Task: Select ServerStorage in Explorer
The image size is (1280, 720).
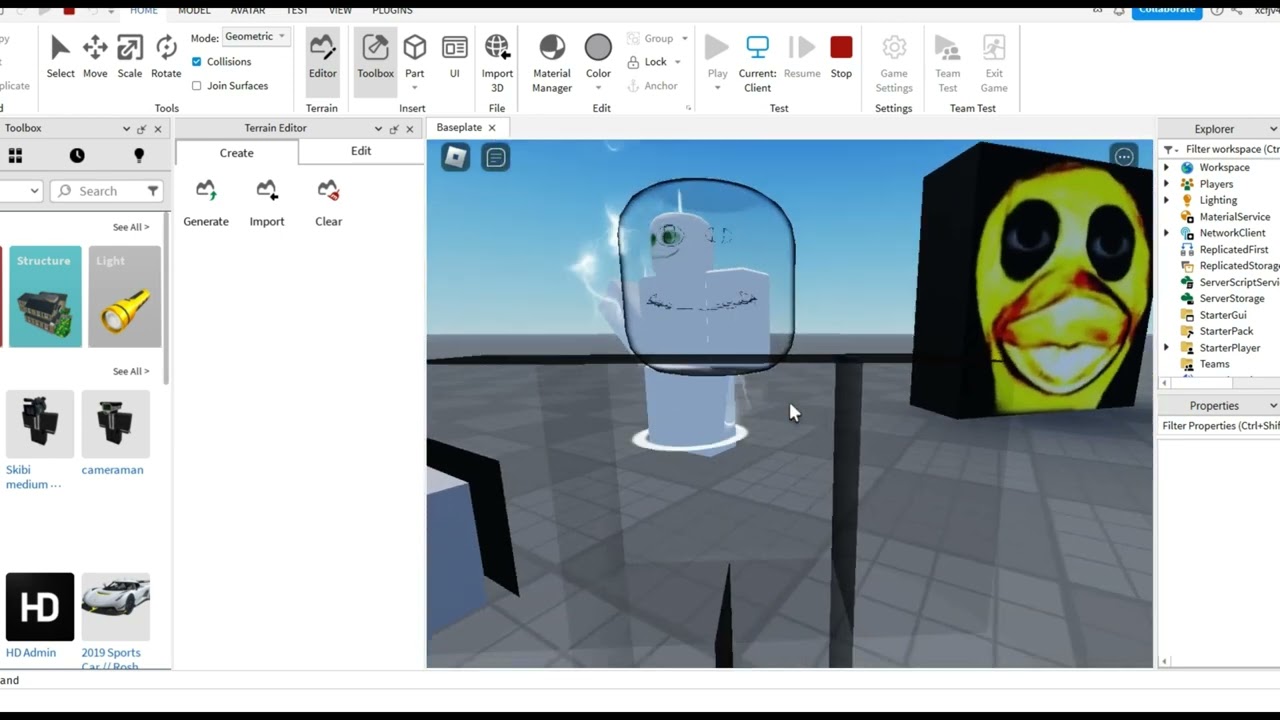Action: click(1231, 298)
